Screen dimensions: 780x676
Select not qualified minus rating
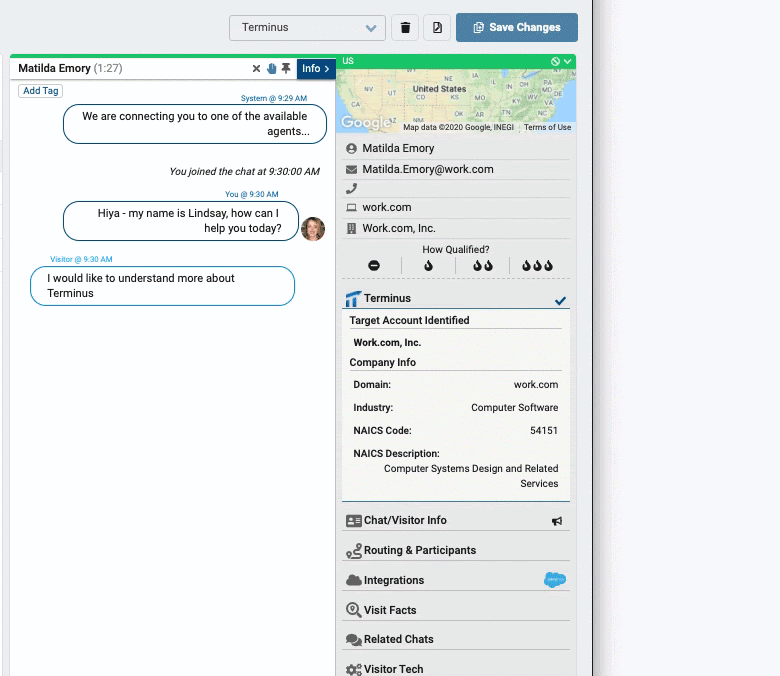(374, 266)
